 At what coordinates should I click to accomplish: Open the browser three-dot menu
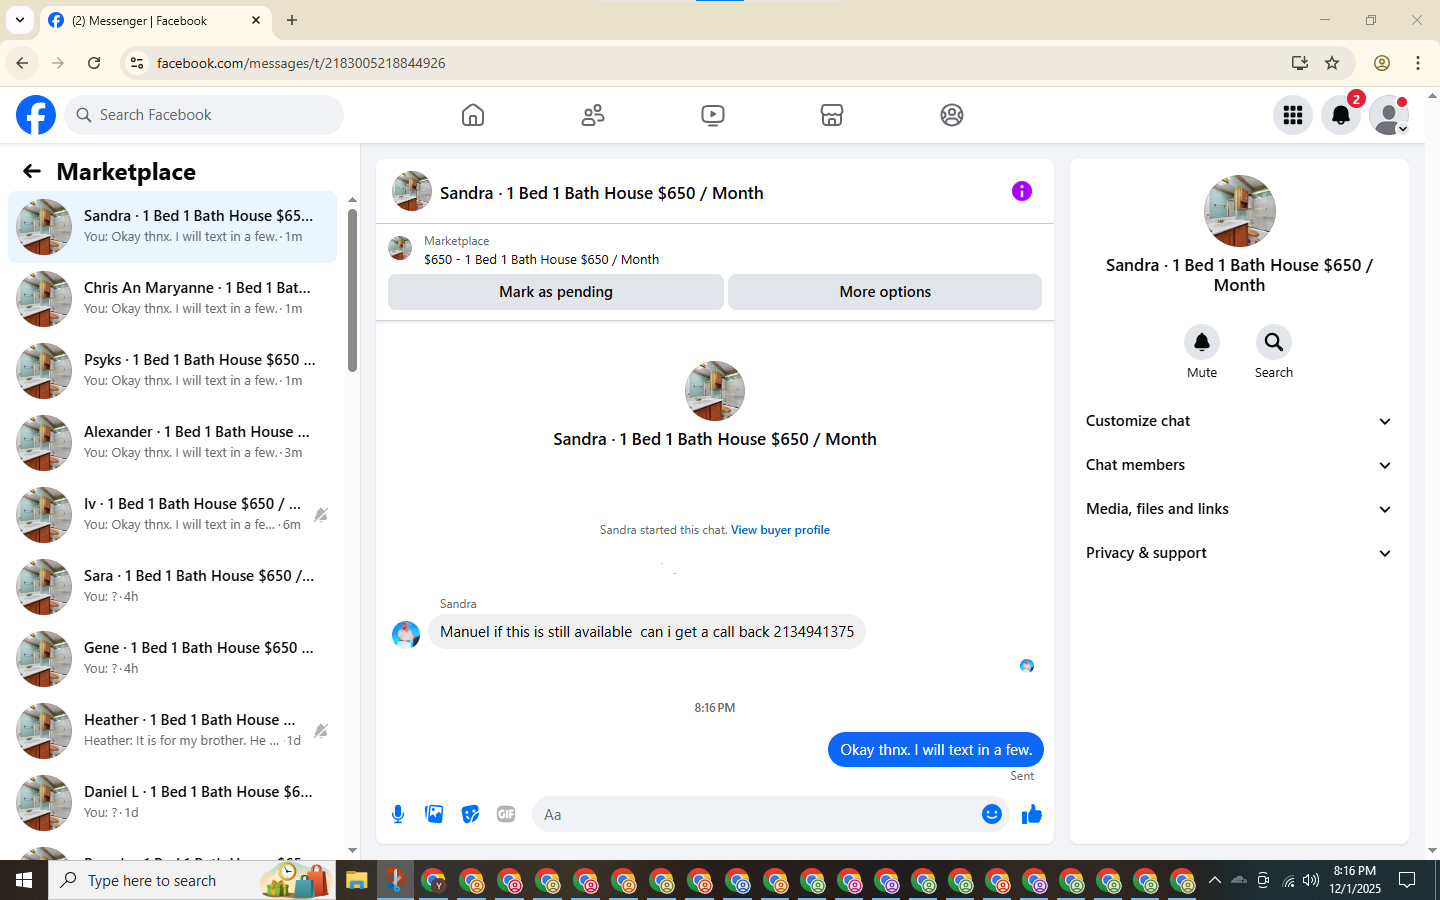tap(1418, 63)
